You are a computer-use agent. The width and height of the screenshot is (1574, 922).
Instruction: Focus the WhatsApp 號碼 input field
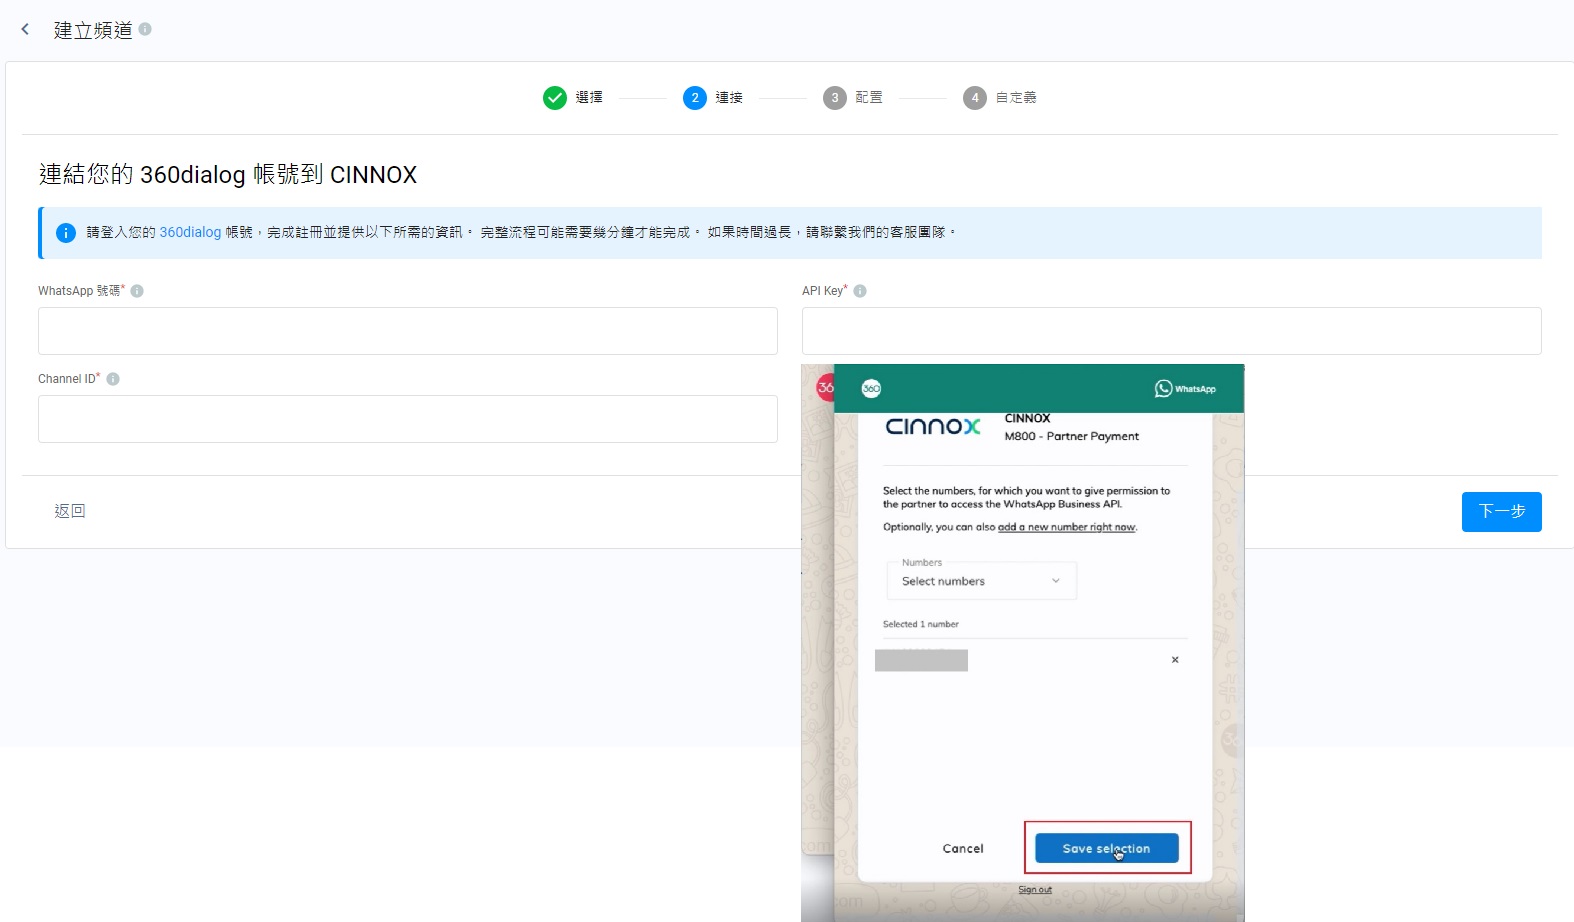(408, 331)
